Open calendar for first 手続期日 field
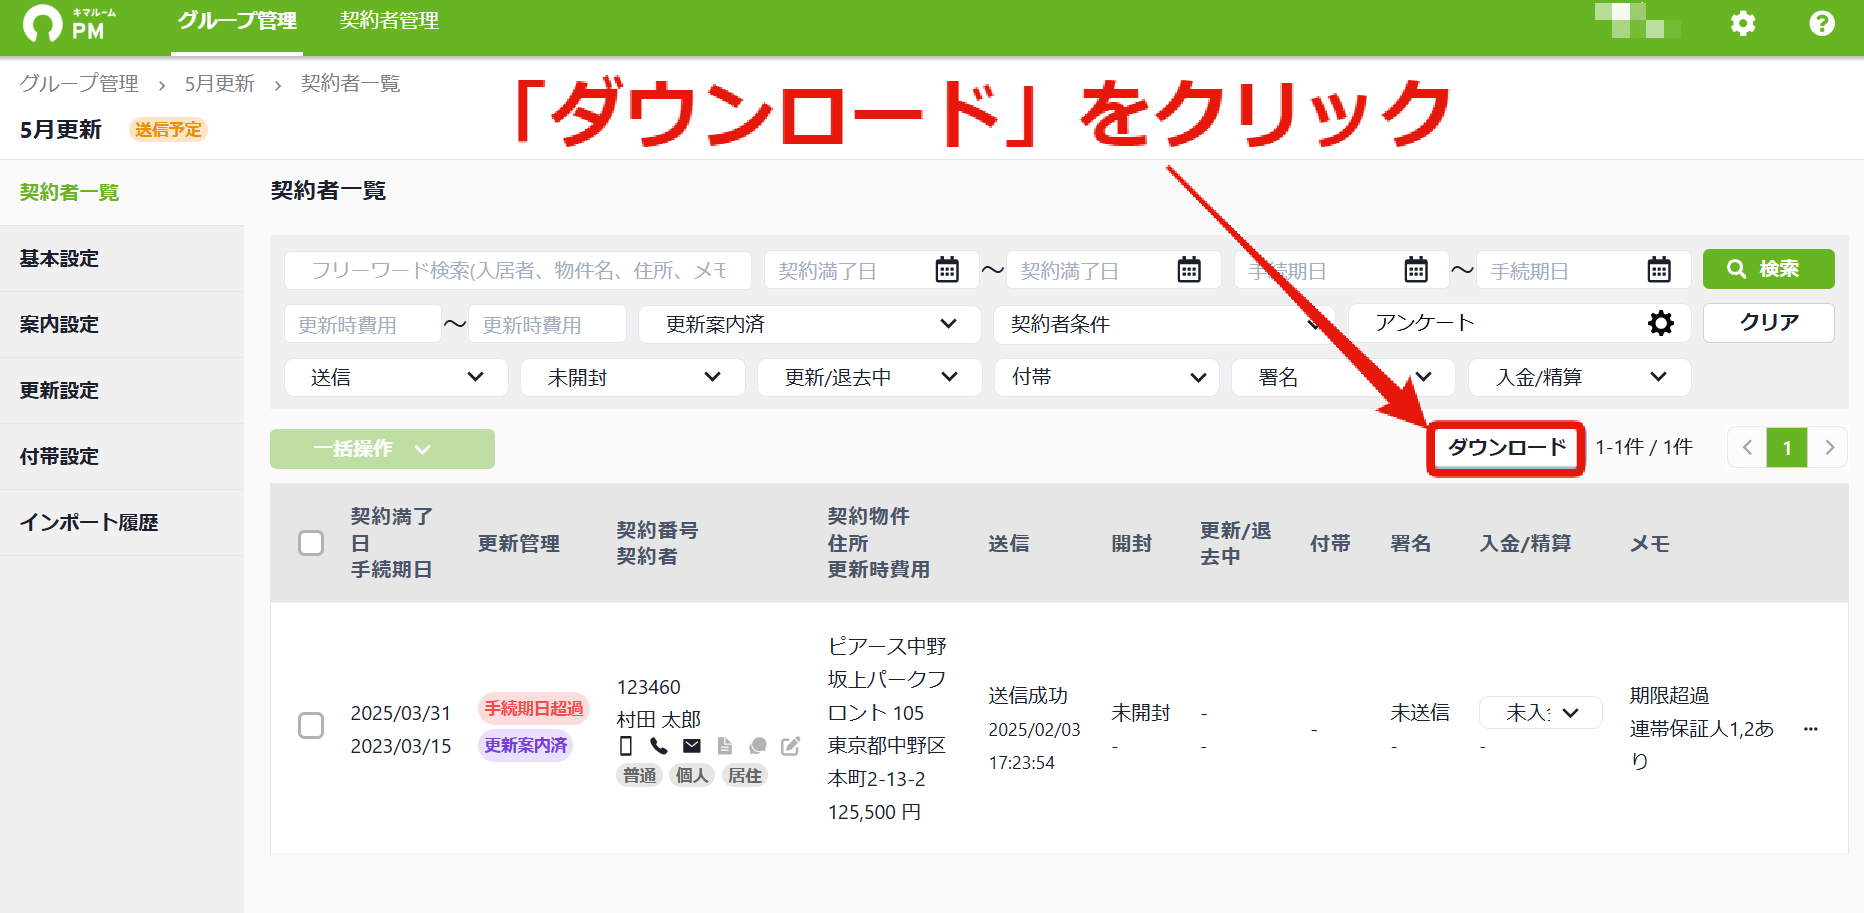The image size is (1864, 913). pyautogui.click(x=1416, y=270)
